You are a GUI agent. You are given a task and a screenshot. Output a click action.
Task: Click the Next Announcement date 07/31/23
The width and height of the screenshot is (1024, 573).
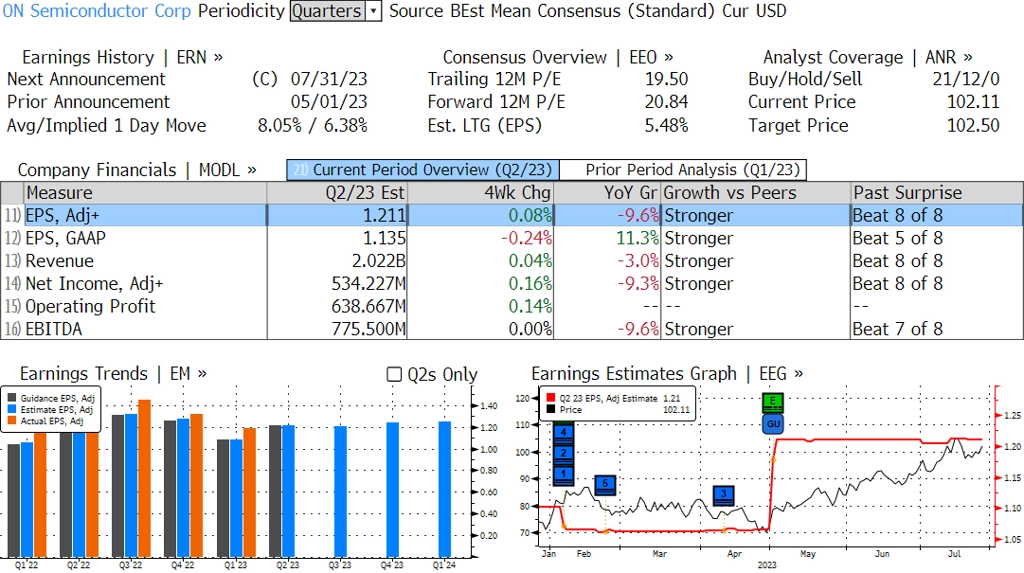[x=328, y=79]
